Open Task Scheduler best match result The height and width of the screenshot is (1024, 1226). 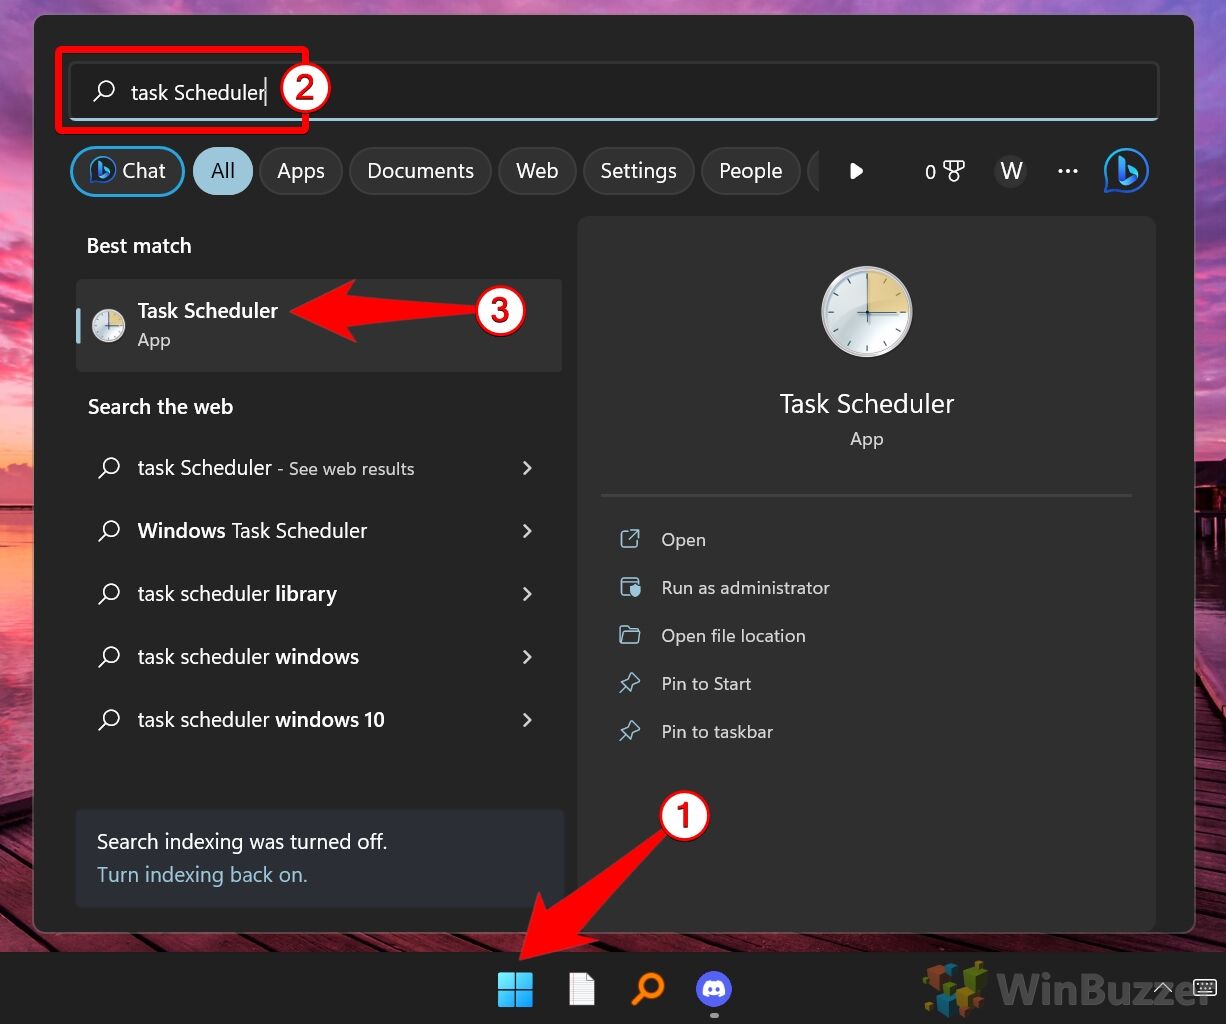click(x=208, y=324)
